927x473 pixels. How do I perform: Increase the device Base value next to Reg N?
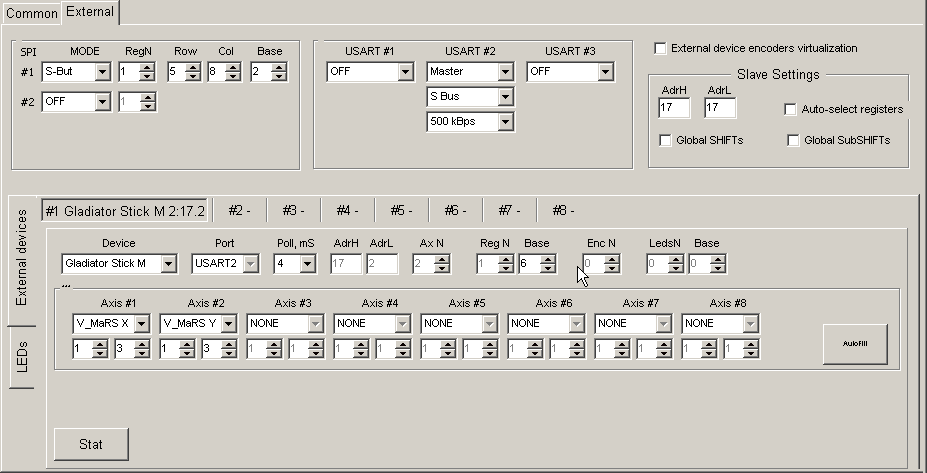[x=547, y=260]
